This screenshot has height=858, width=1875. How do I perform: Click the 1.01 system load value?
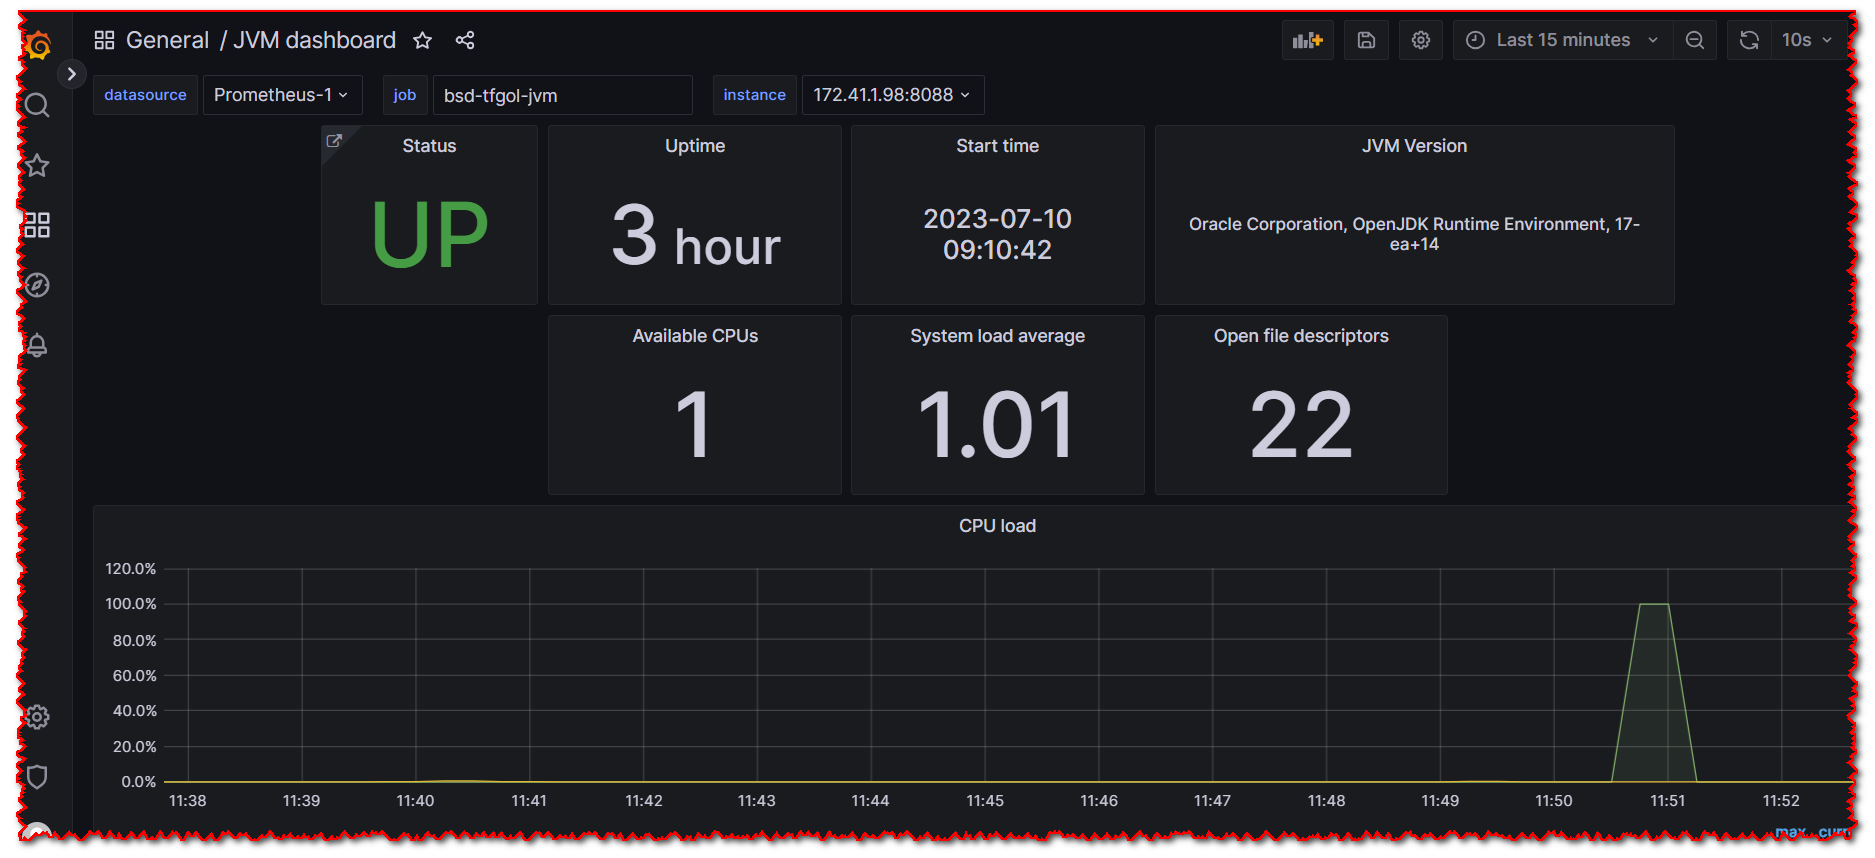[x=997, y=426]
